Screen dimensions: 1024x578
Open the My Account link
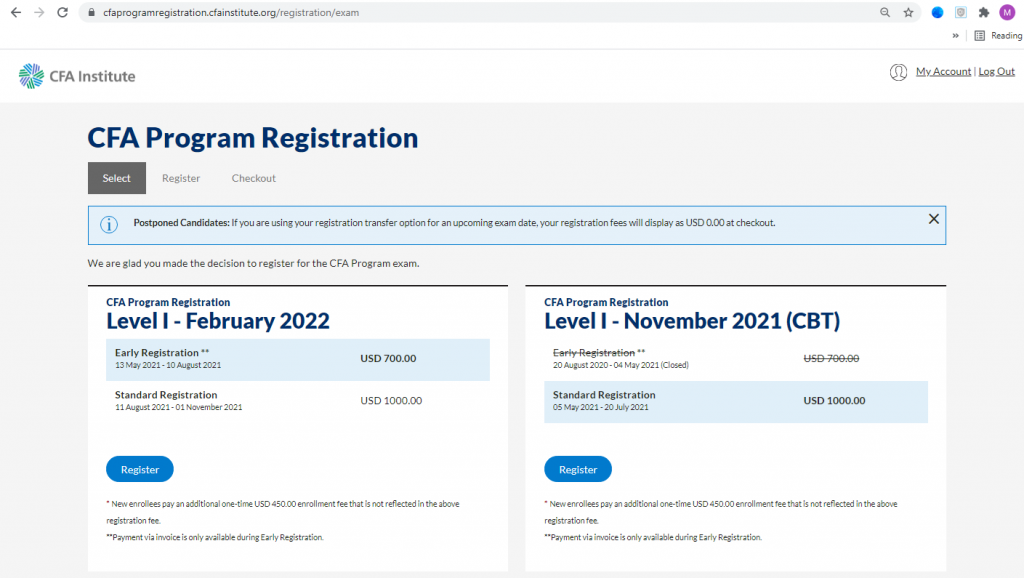point(943,71)
